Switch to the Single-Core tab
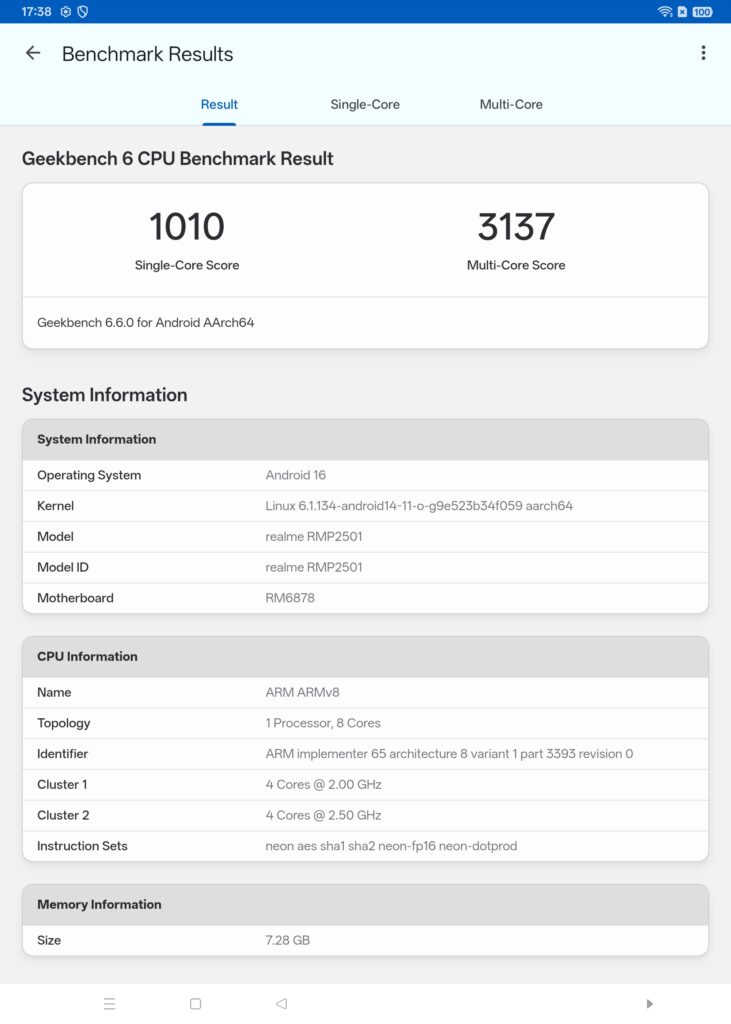This screenshot has width=731, height=1024. click(x=365, y=104)
